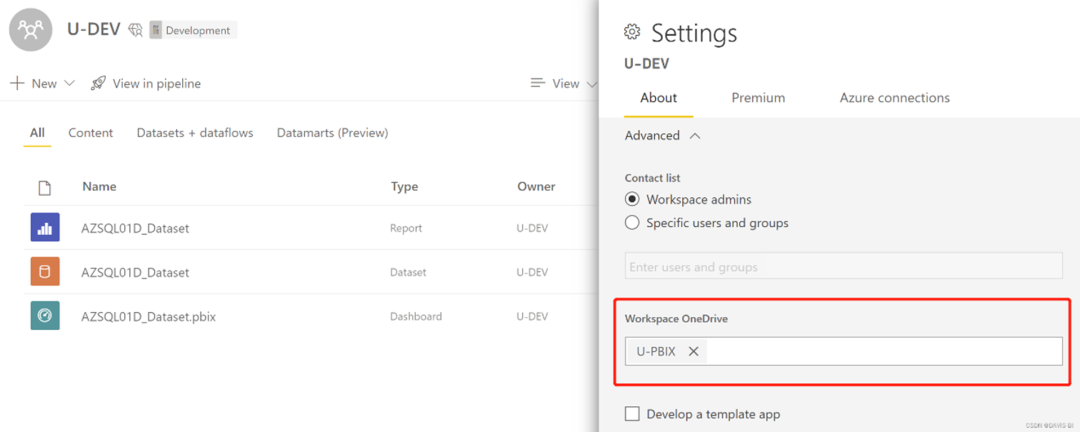Screen dimensions: 1080x432
Task: Switch to the Premium settings tab
Action: (758, 98)
